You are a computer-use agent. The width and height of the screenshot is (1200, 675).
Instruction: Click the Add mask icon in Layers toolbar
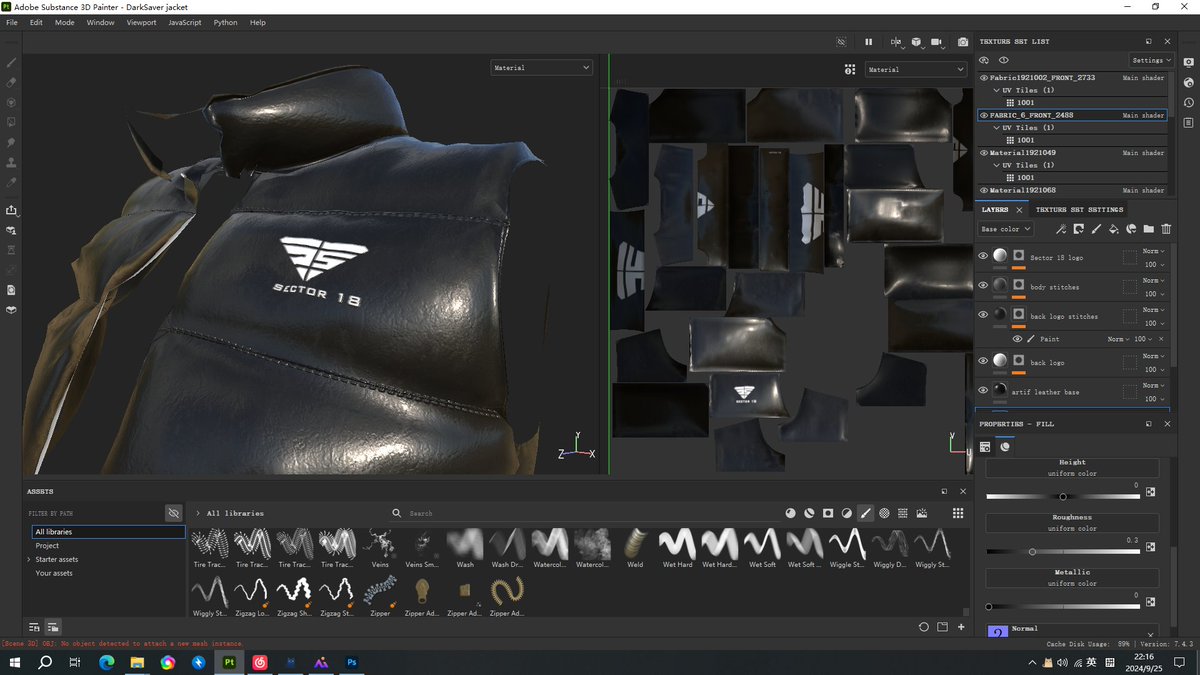pos(1078,229)
